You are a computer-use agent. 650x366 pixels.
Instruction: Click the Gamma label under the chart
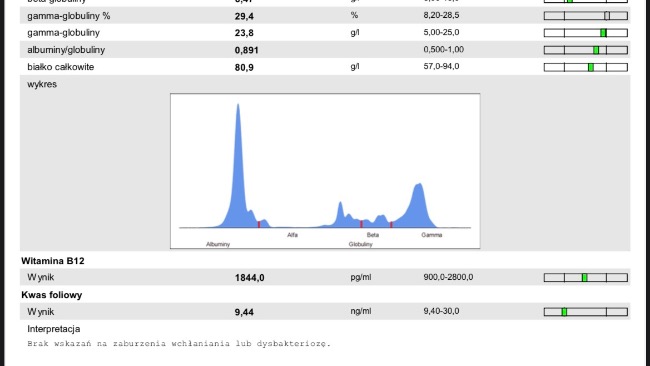(432, 235)
